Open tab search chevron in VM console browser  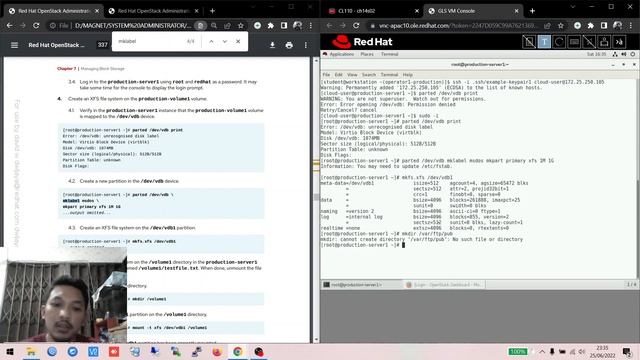click(x=573, y=7)
